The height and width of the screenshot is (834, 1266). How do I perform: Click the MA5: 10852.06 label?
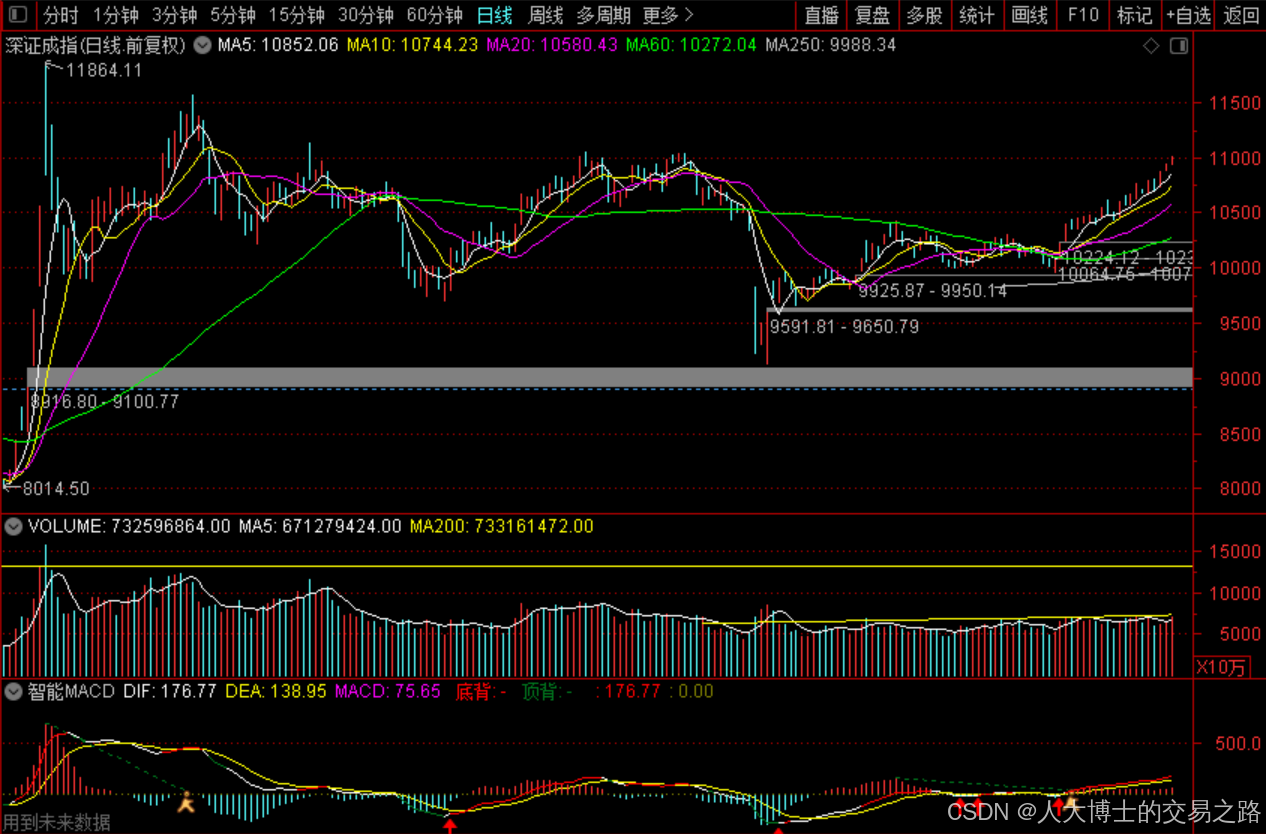point(278,45)
